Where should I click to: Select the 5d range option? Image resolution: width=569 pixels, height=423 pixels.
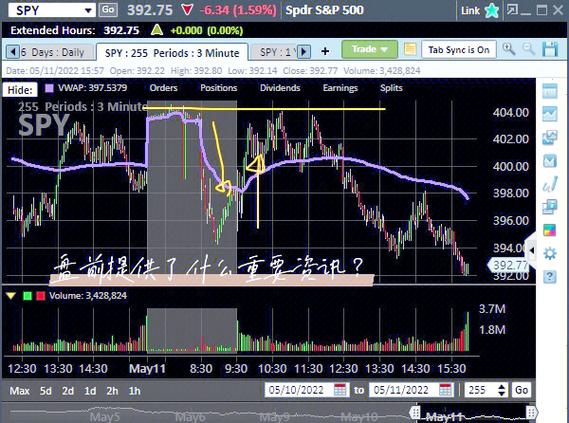(x=45, y=391)
